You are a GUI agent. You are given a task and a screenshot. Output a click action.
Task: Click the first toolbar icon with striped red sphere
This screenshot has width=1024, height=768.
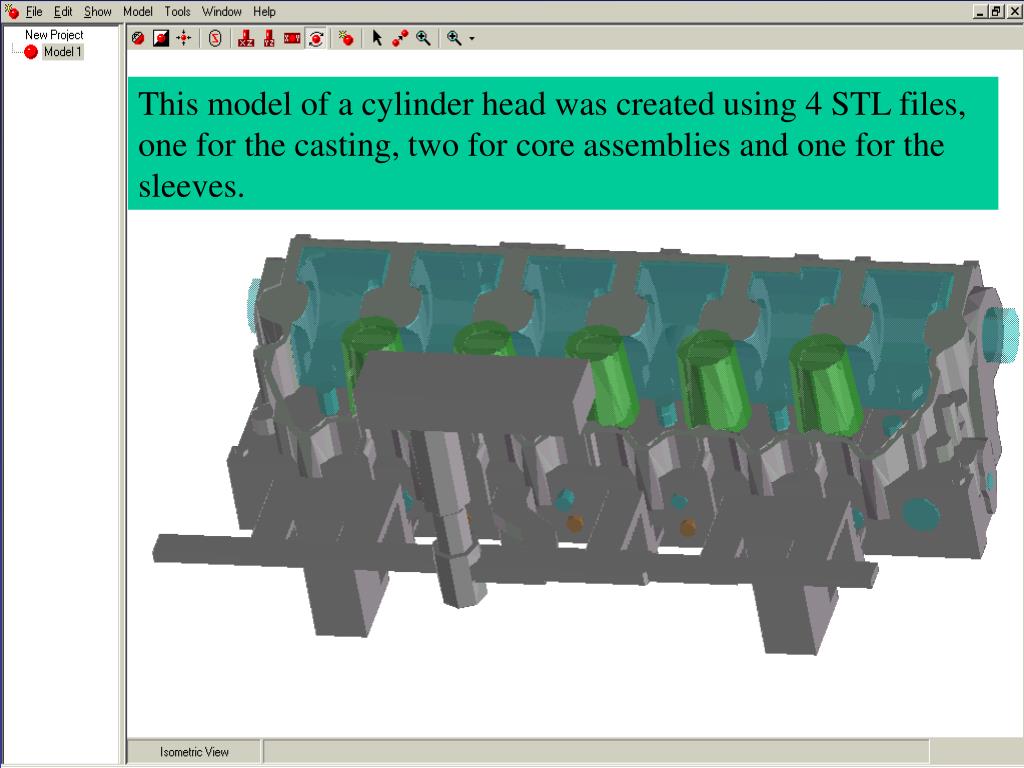(138, 39)
